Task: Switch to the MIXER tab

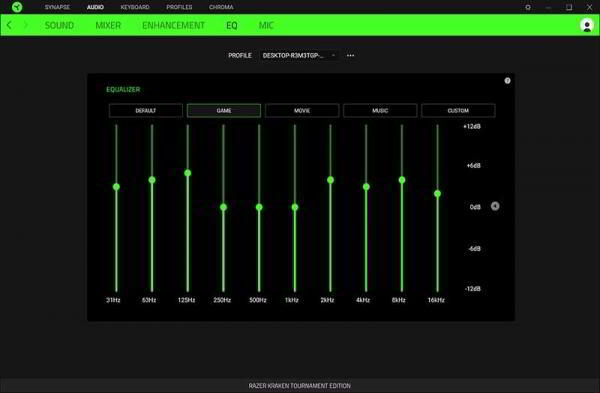Action: pyautogui.click(x=108, y=25)
